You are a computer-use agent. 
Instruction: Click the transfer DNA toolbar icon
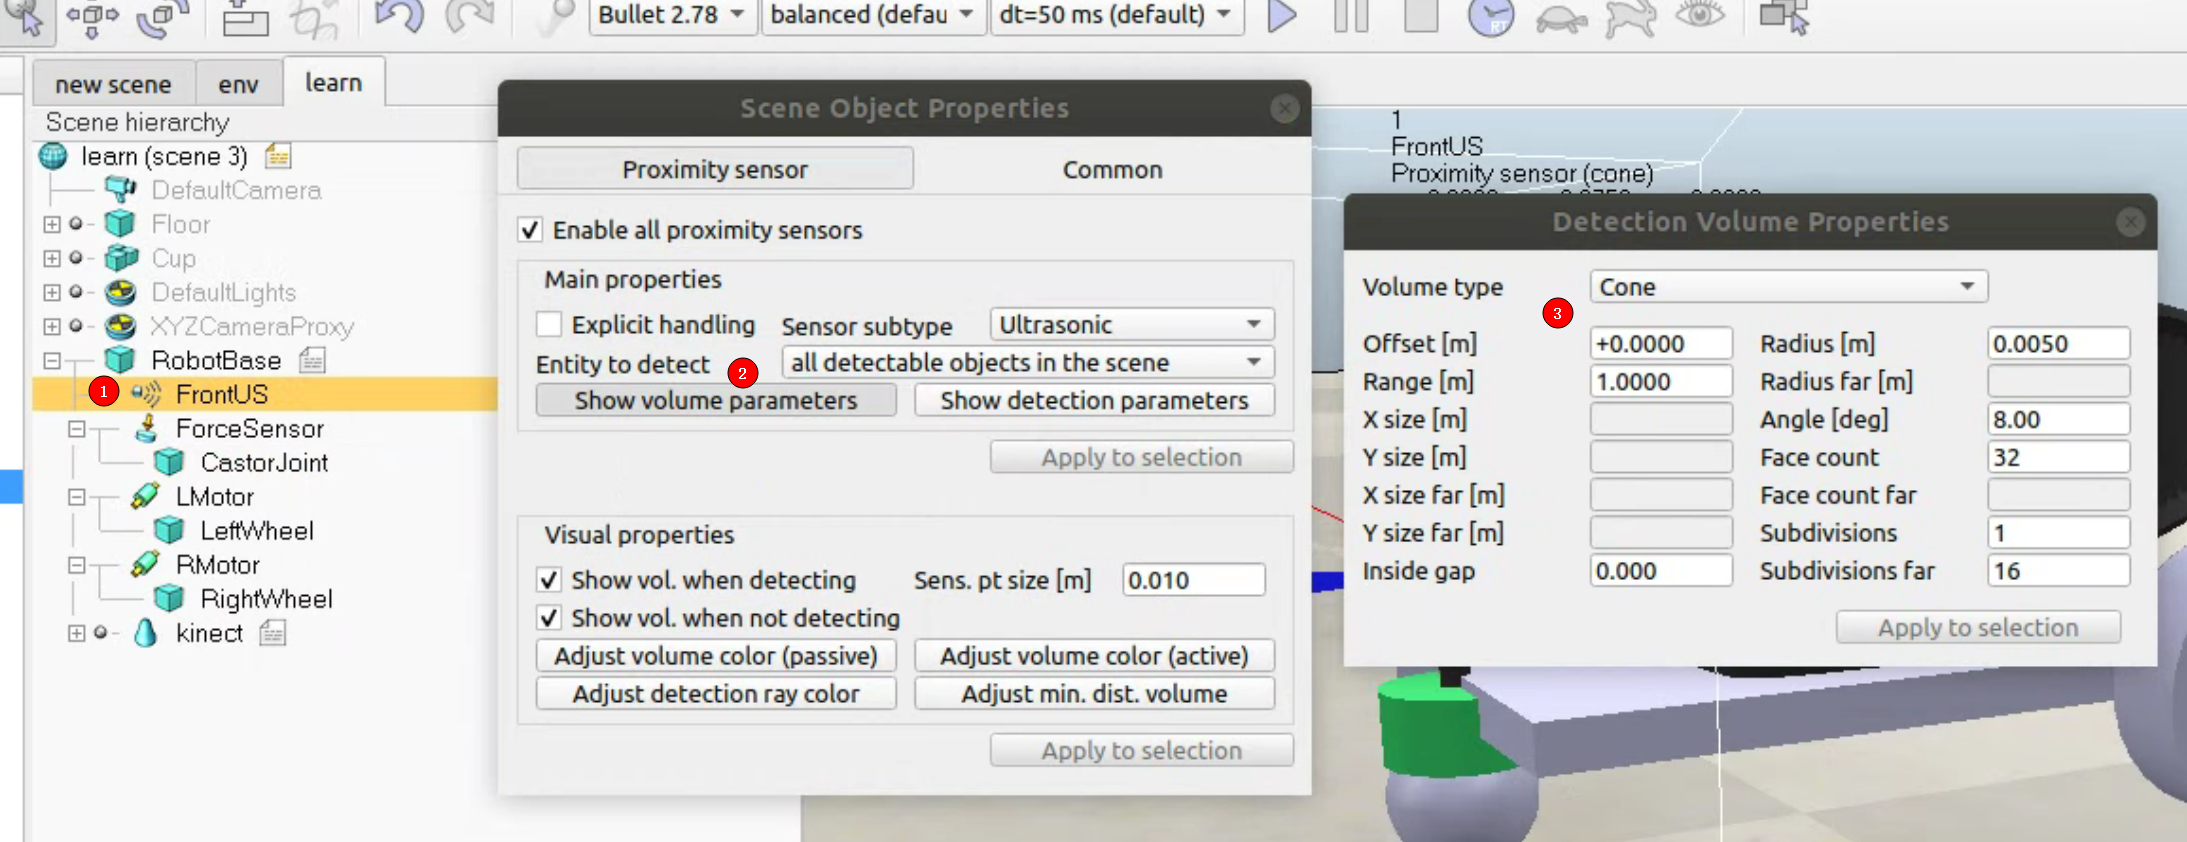coord(314,18)
